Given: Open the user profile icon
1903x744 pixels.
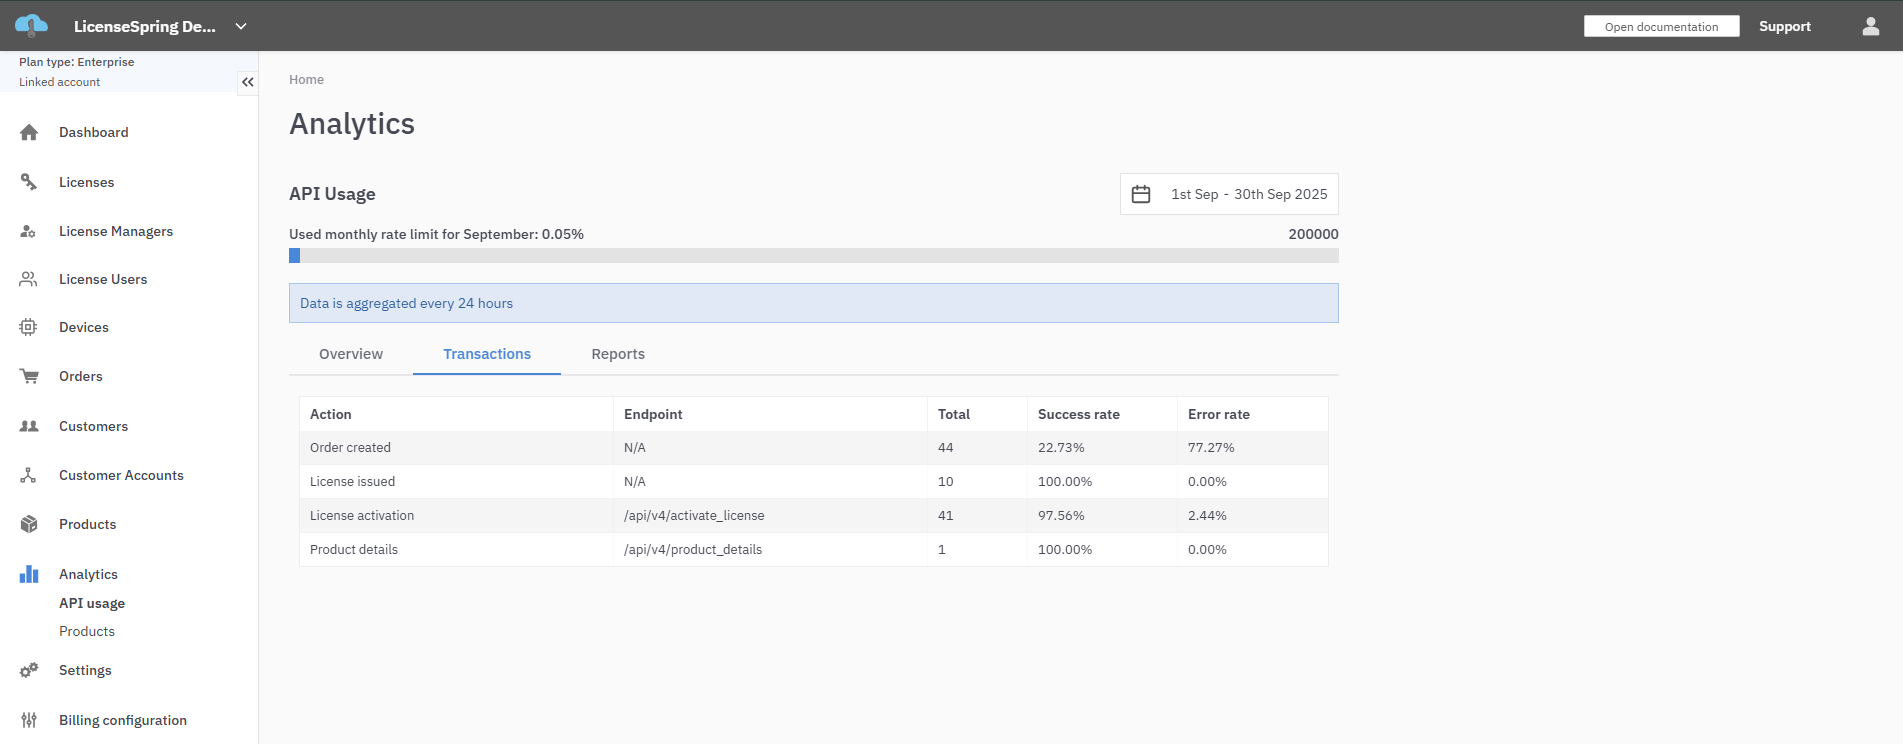Looking at the screenshot, I should pyautogui.click(x=1870, y=26).
